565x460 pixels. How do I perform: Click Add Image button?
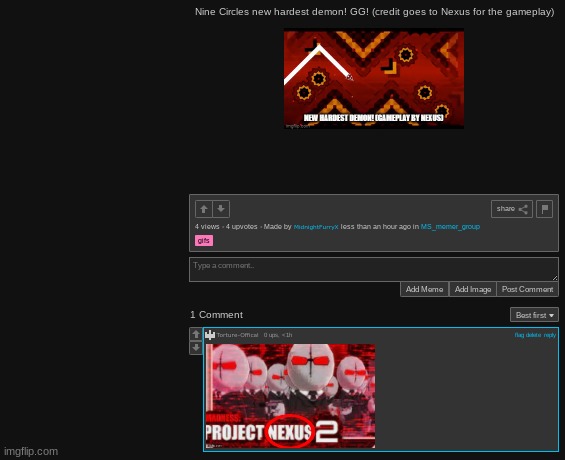point(473,289)
